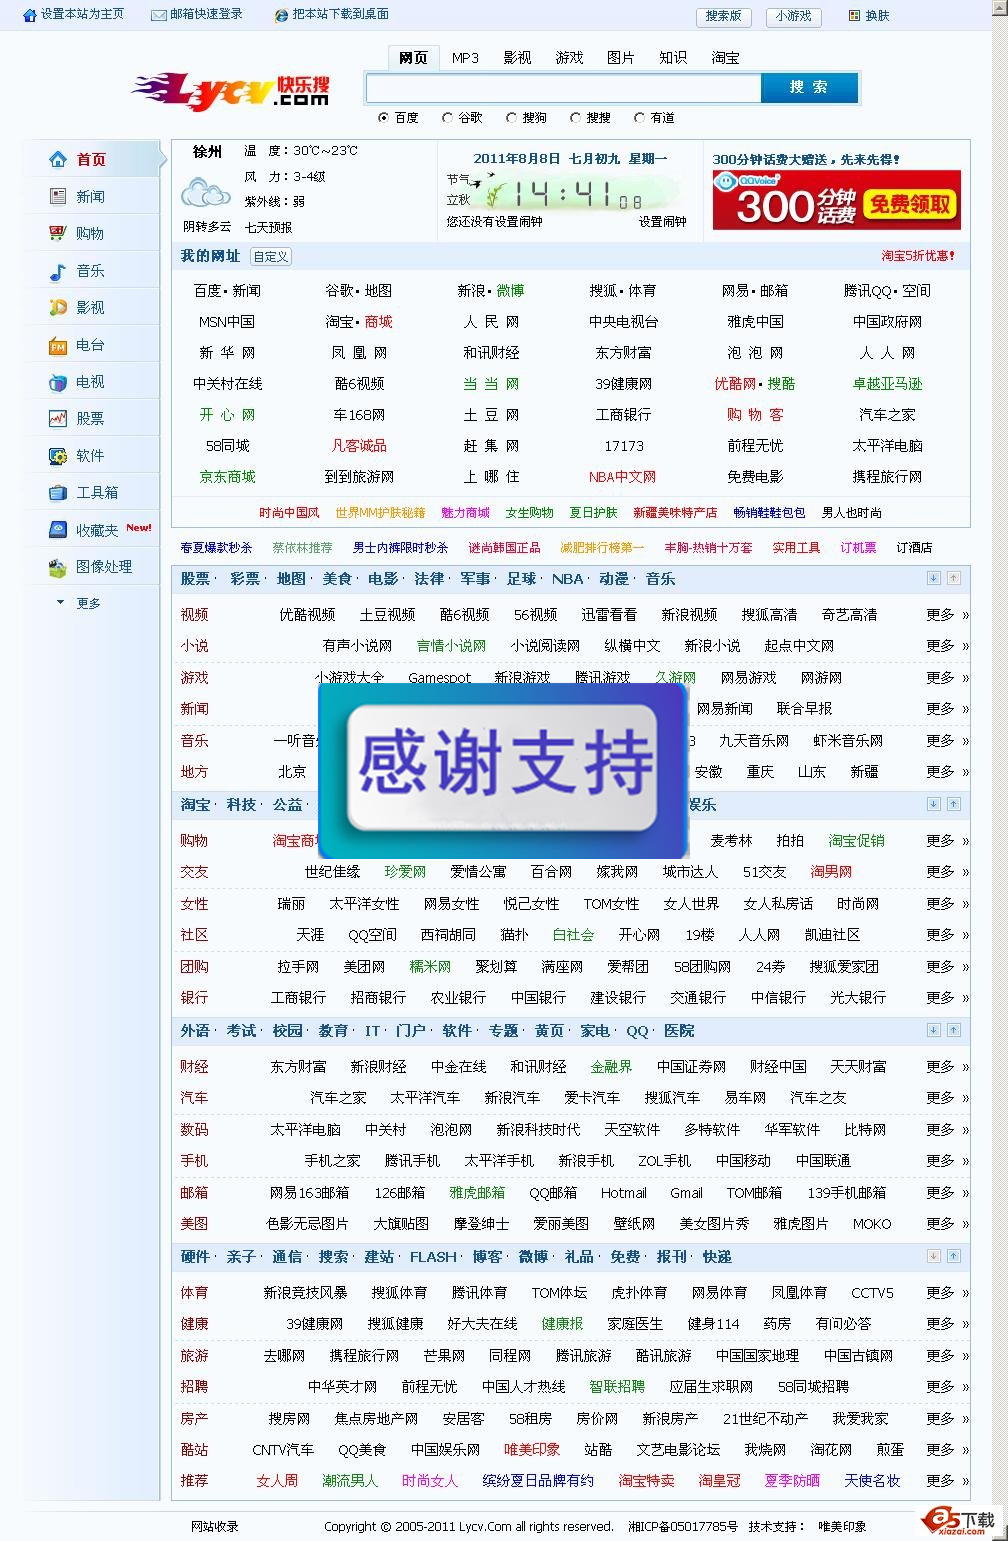Open the 音乐 sidebar music note icon

[x=58, y=270]
